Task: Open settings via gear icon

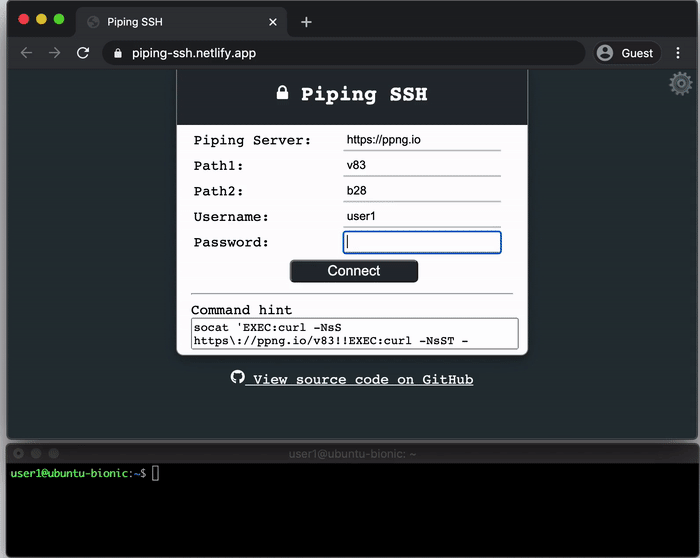Action: [680, 83]
